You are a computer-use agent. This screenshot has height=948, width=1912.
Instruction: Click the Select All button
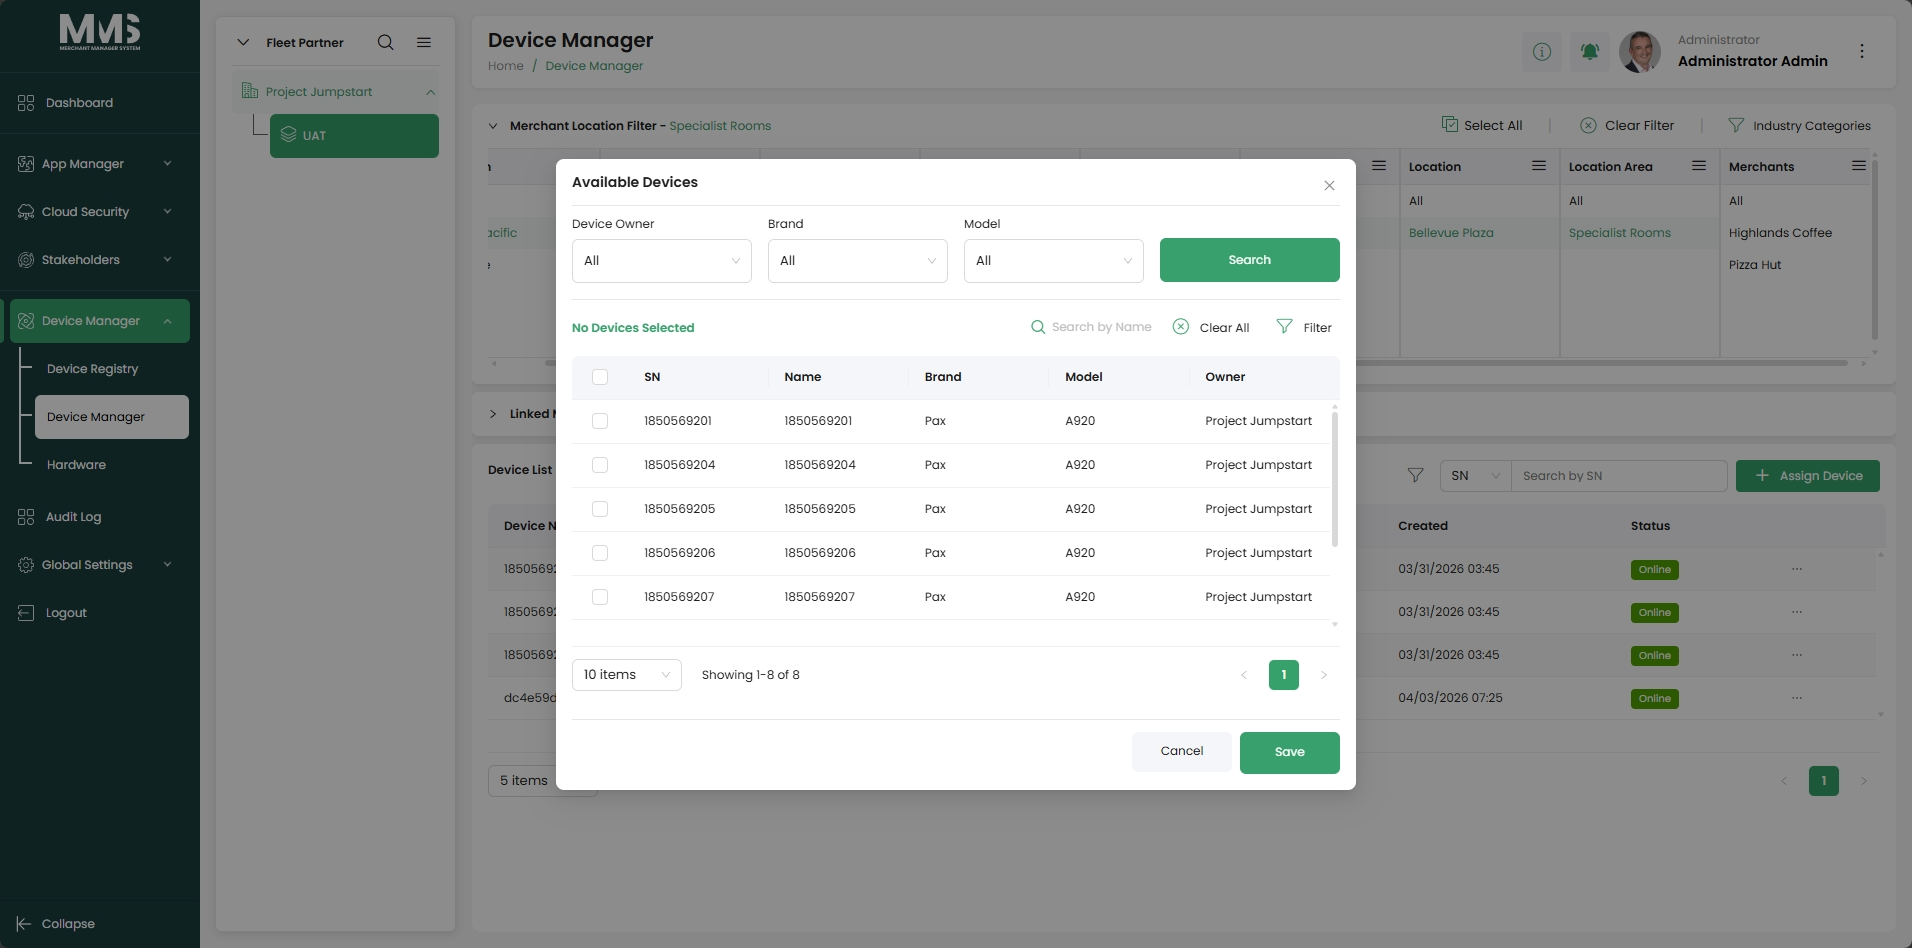(x=1482, y=125)
